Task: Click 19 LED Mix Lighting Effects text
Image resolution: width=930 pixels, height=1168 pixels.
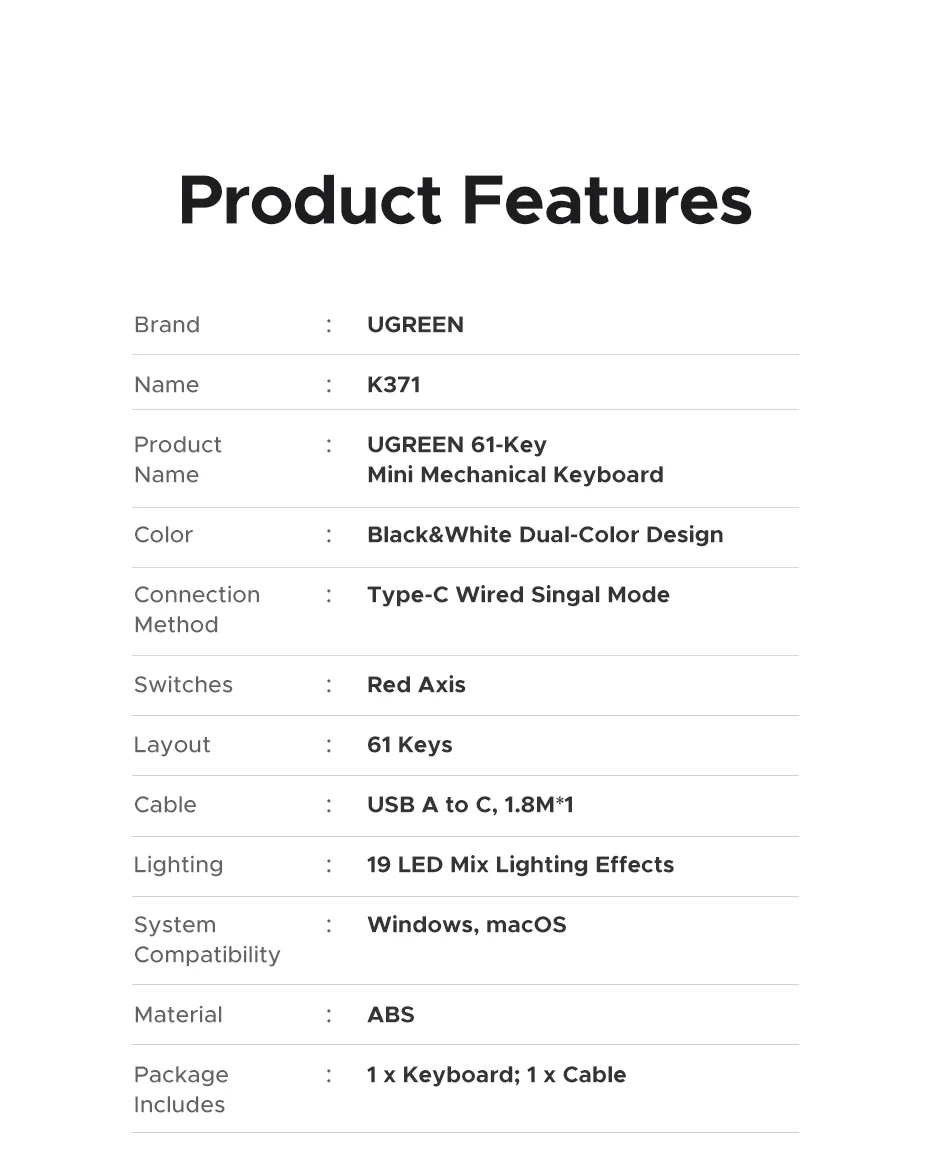Action: click(x=520, y=865)
